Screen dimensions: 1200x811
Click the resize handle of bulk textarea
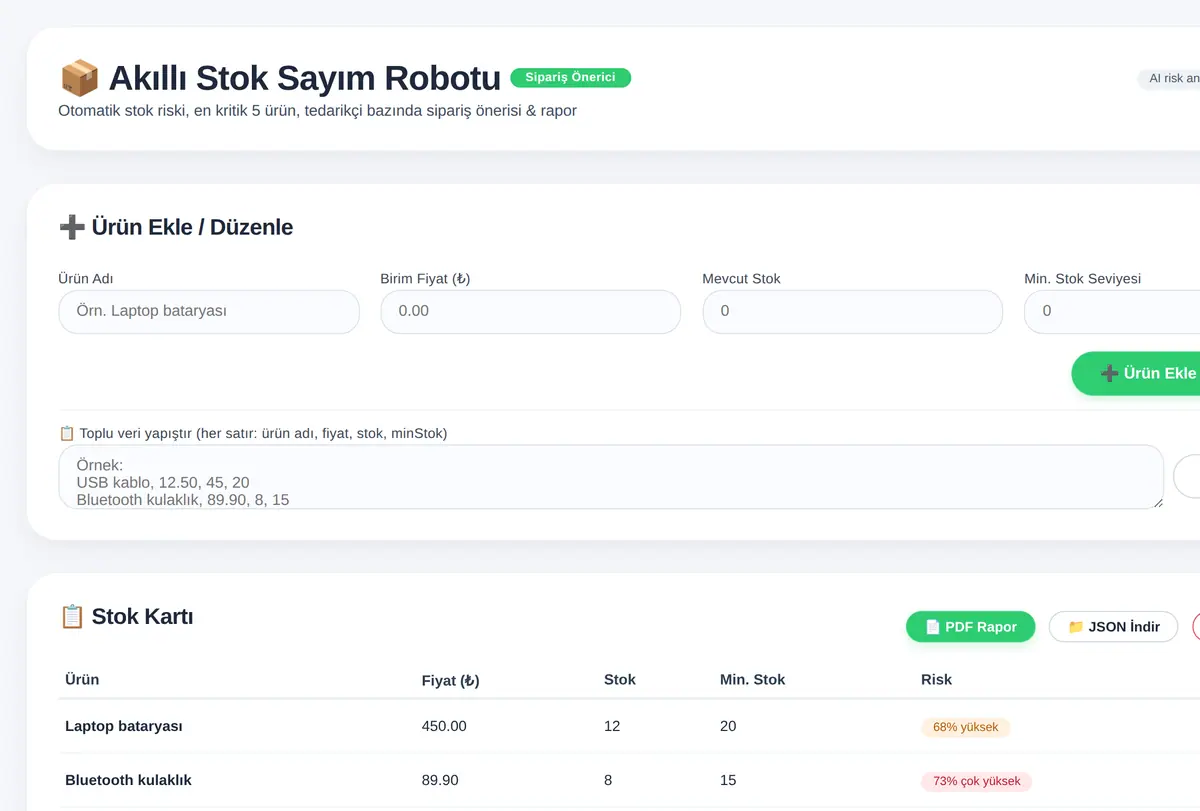(1158, 503)
